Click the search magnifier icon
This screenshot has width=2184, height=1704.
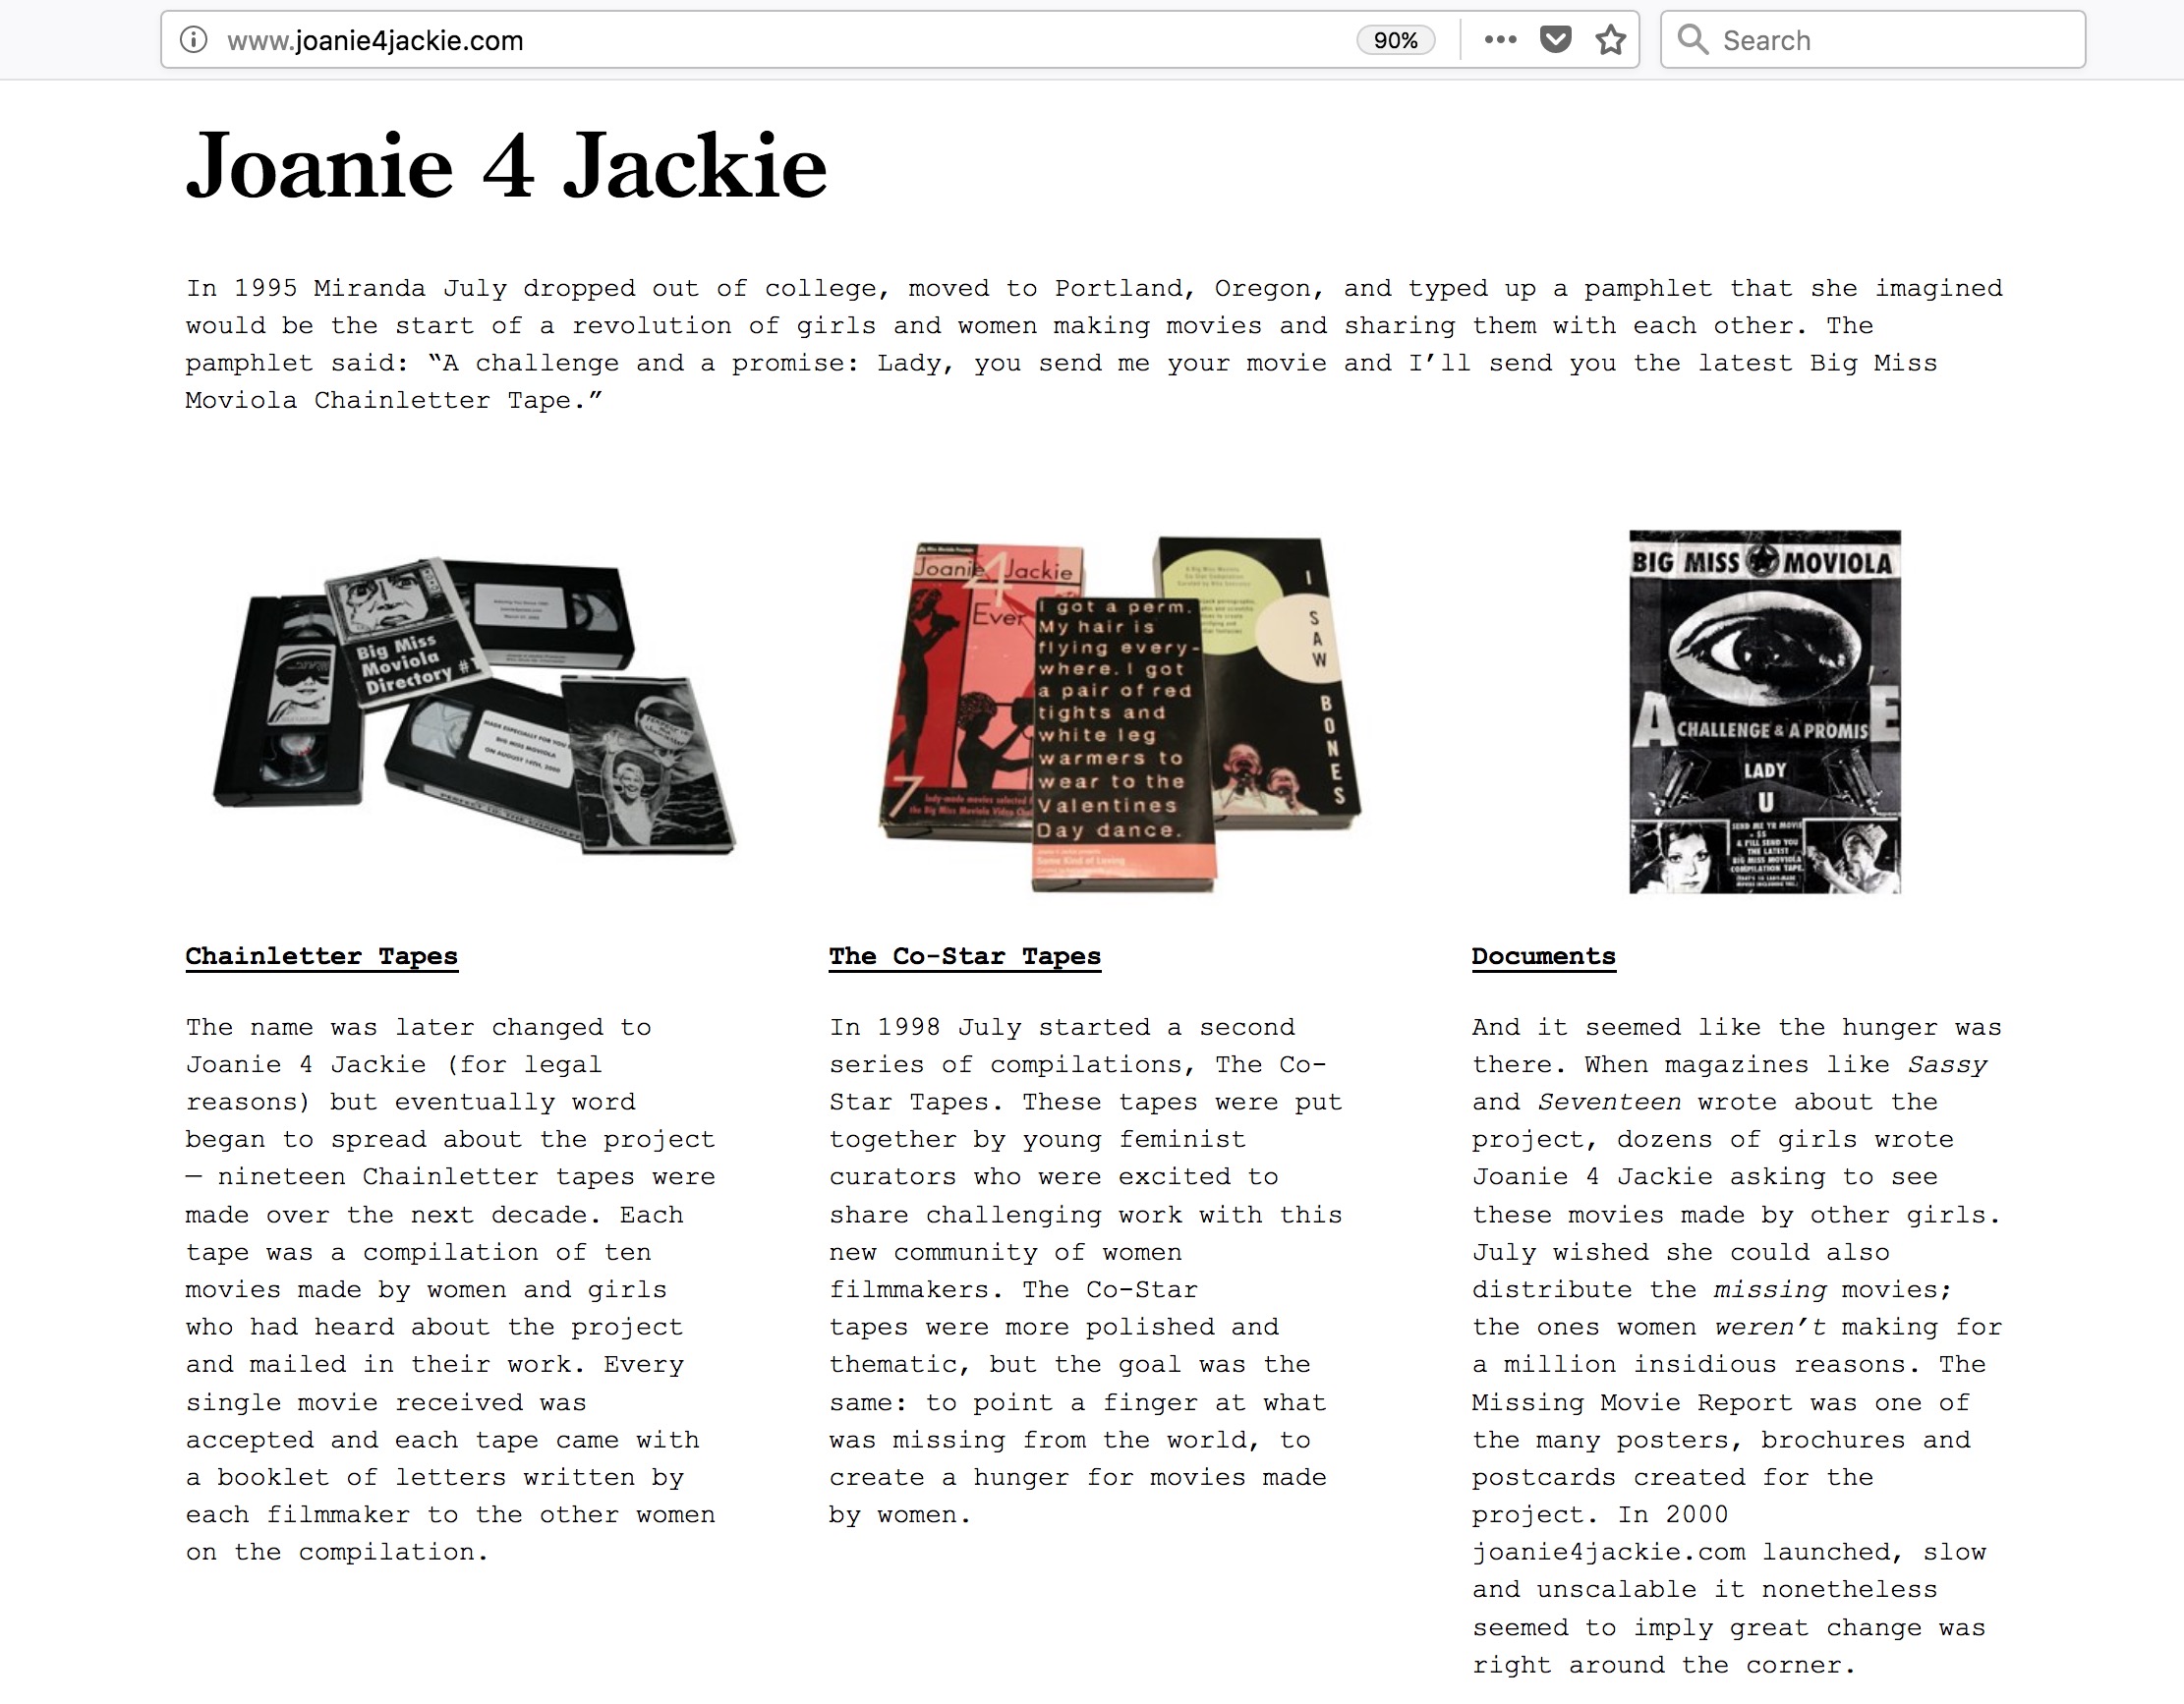pos(1692,40)
